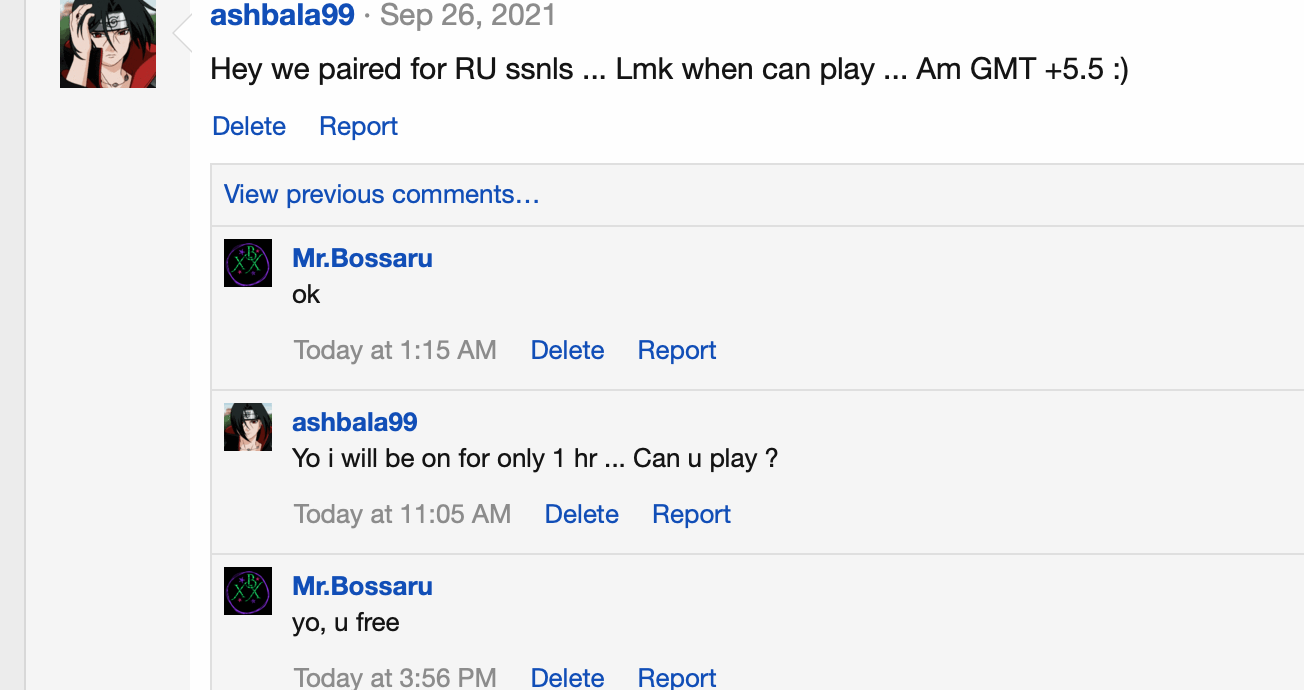This screenshot has width=1304, height=690.
Task: Delete the 'yo, u free' comment
Action: 567,677
